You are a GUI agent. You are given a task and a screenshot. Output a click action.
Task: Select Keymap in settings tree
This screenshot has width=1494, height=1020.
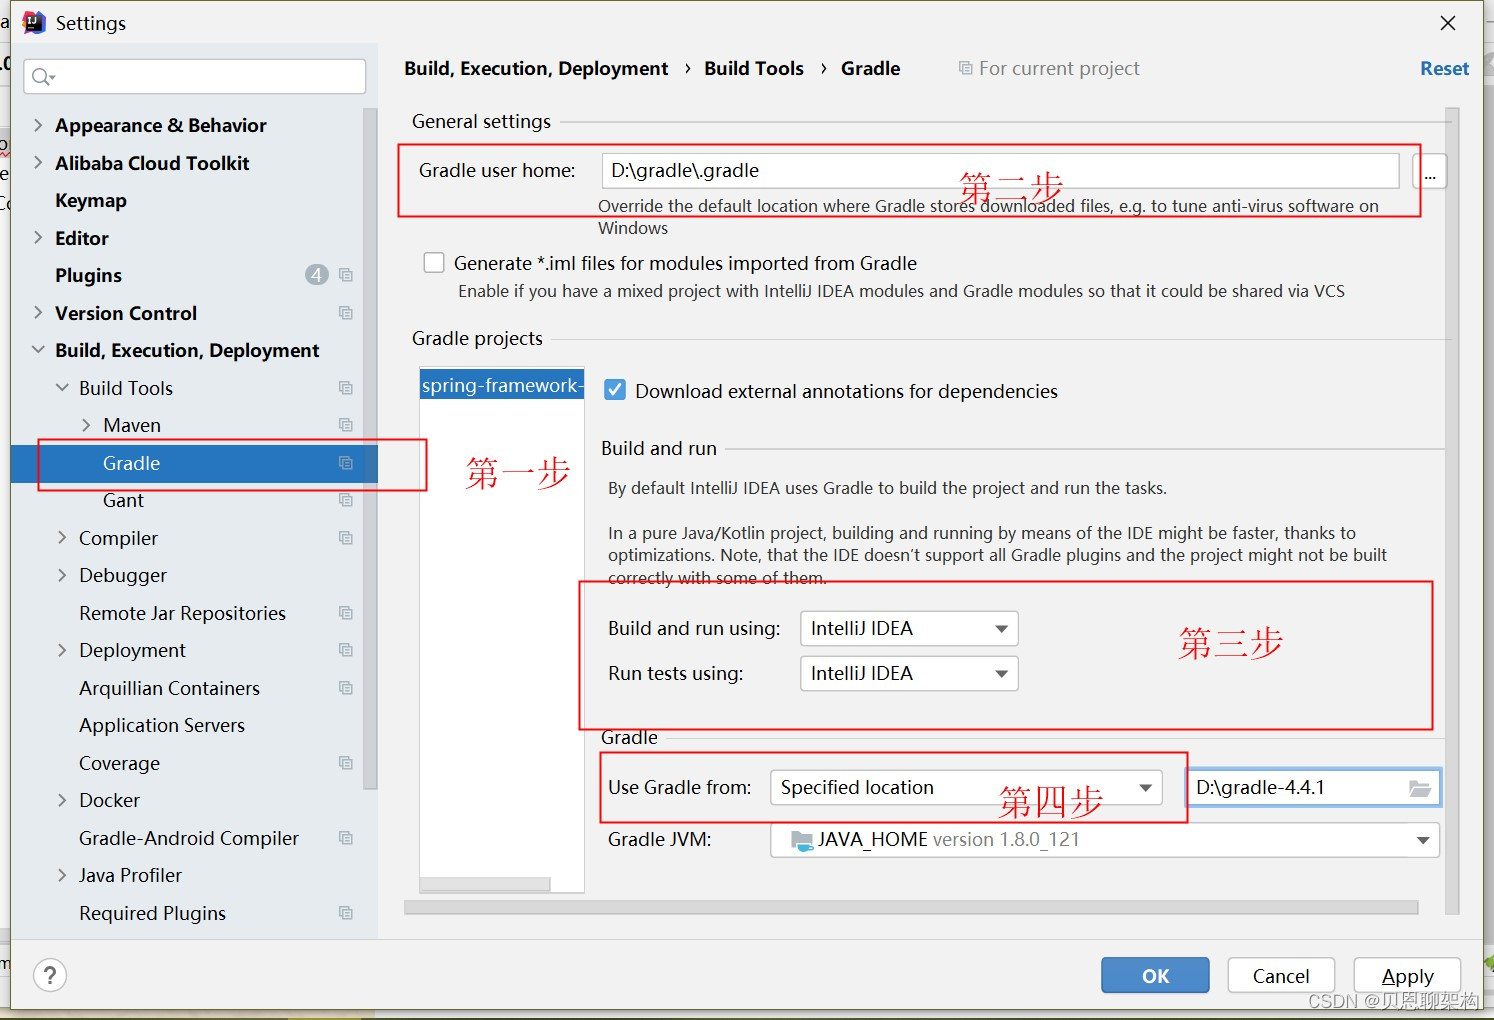pyautogui.click(x=91, y=200)
